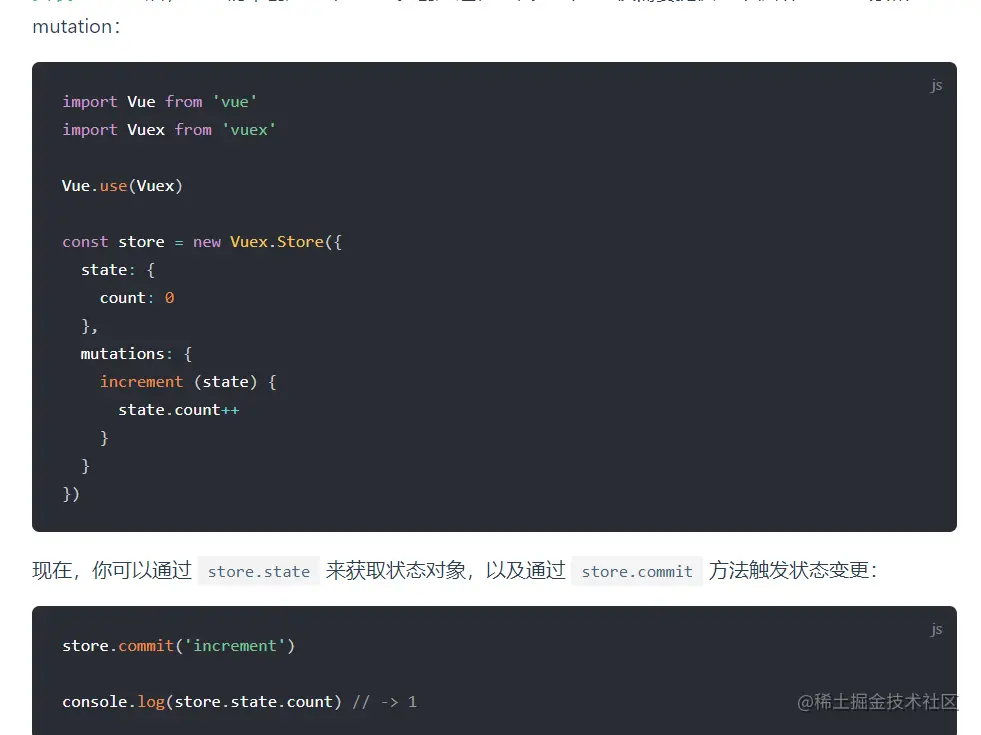Screen dimensions: 981x735
Task: Click the "store.commit('increment')" code line
Action: [178, 646]
